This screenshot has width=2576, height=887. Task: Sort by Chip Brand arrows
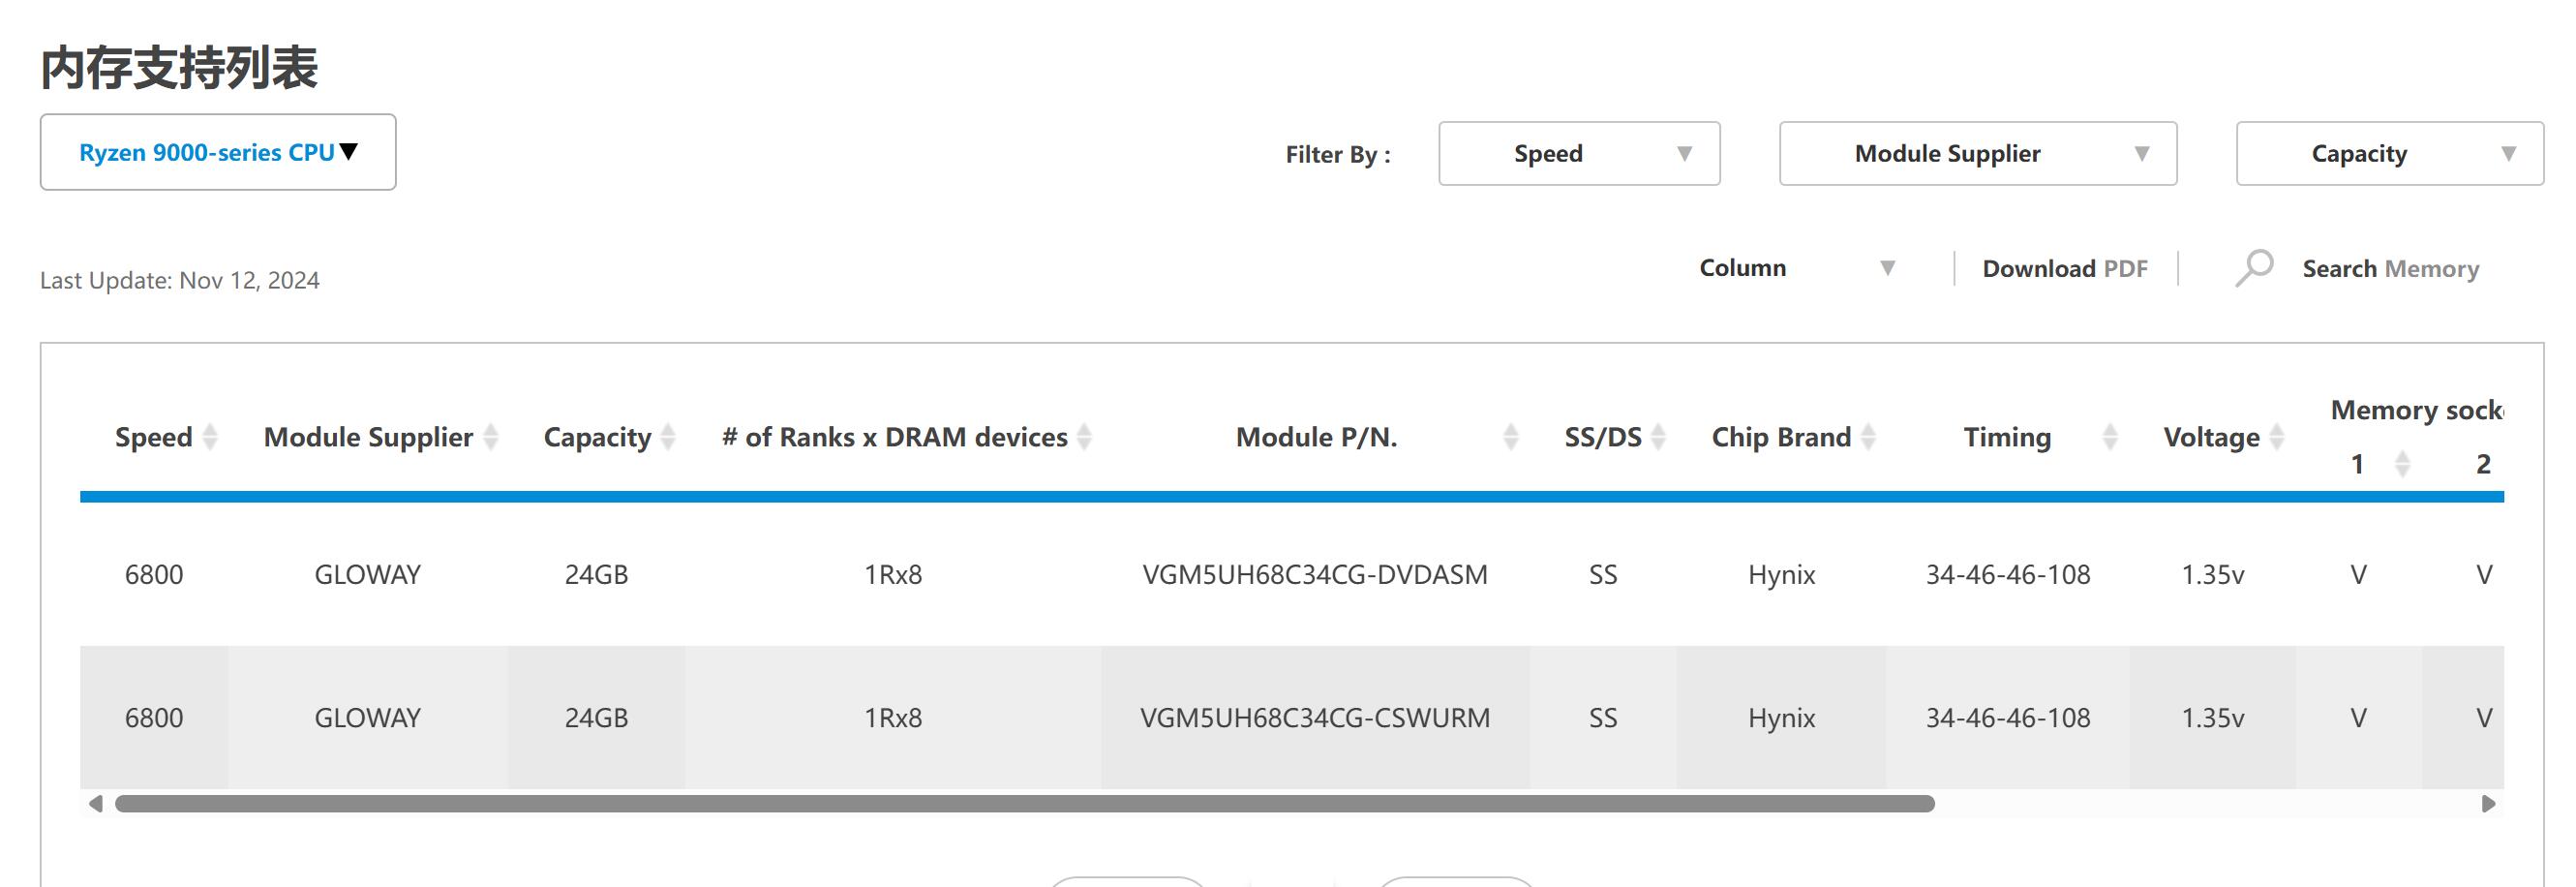coord(1868,437)
